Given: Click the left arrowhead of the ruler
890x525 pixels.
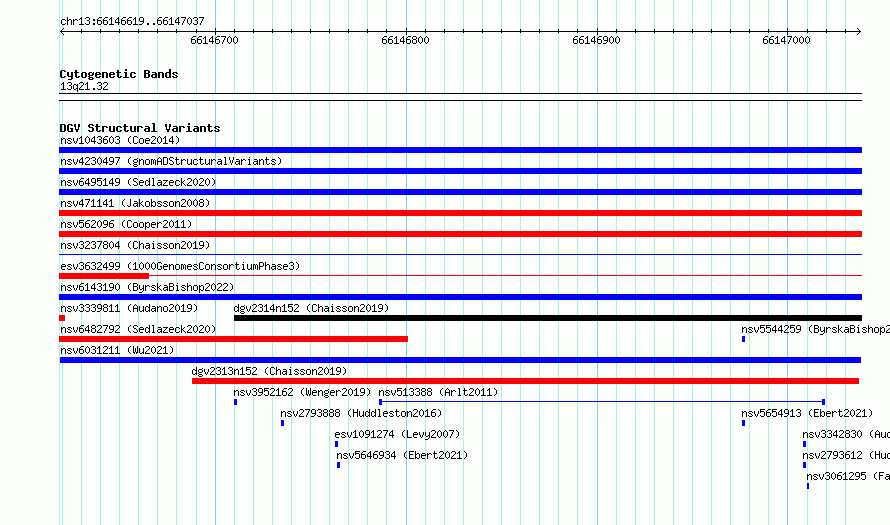Looking at the screenshot, I should (x=62, y=32).
